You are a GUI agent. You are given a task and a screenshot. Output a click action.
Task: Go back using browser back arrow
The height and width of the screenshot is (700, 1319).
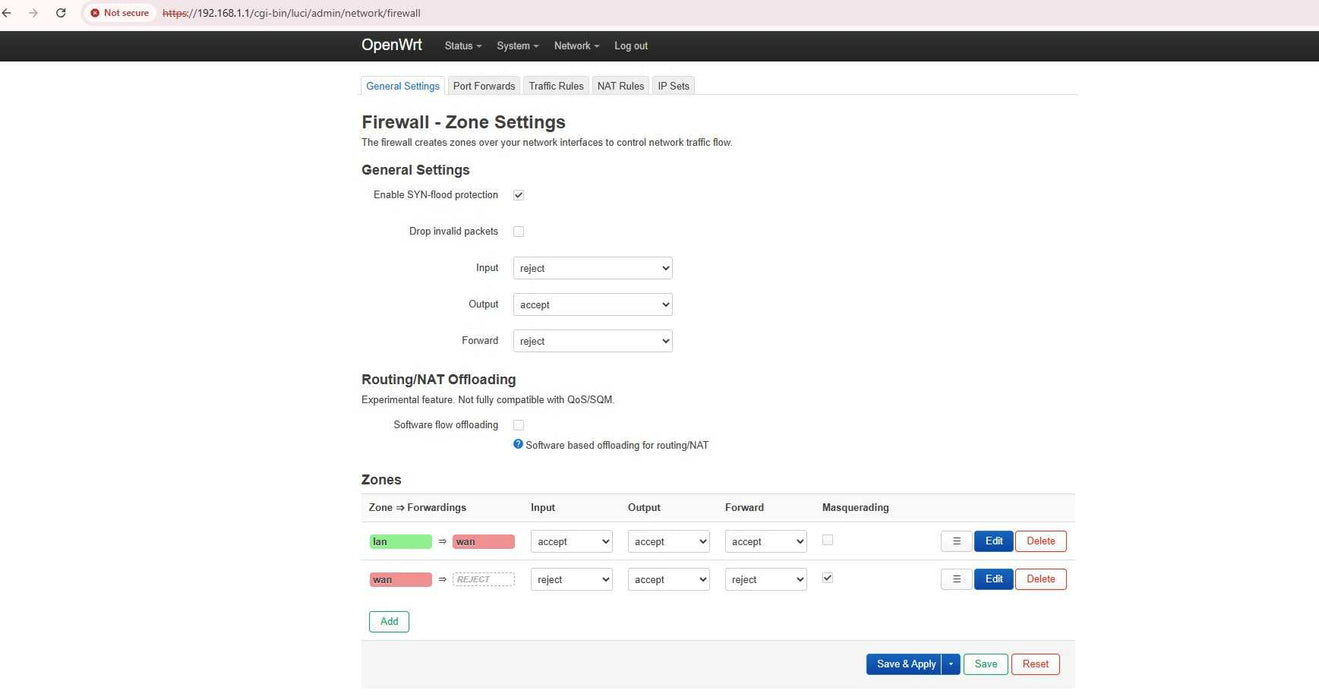(x=8, y=13)
